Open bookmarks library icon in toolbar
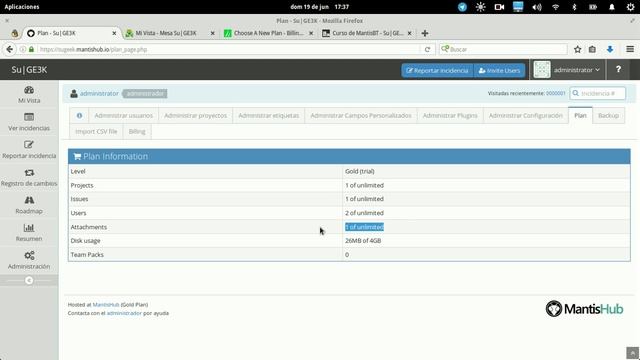This screenshot has height=360, width=640. [592, 49]
